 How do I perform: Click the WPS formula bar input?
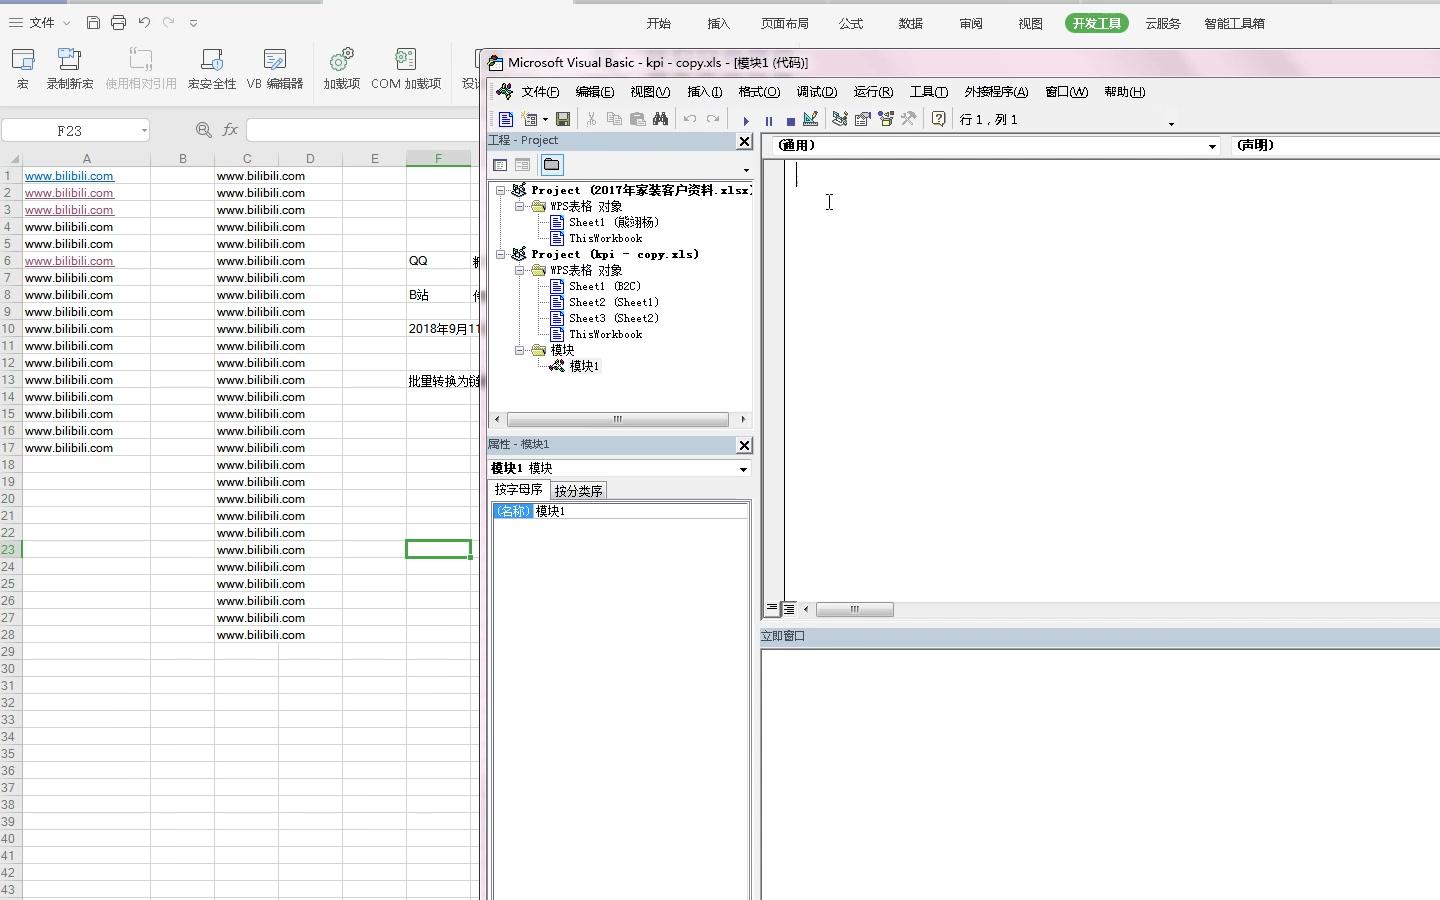362,130
